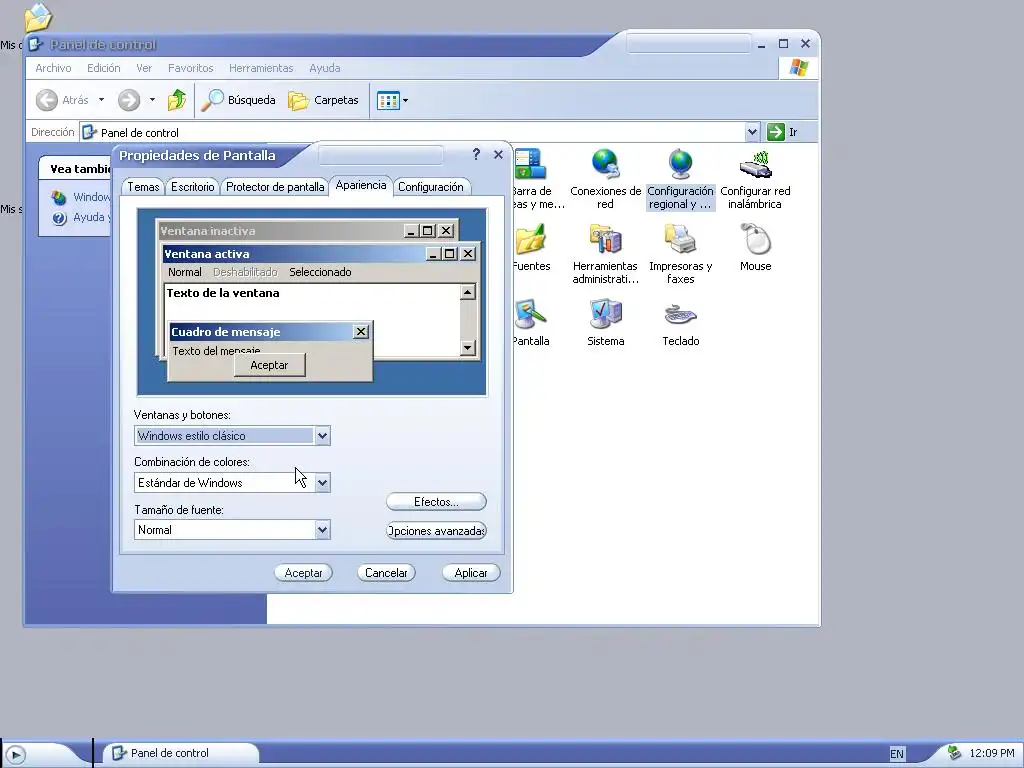Click the Windows Update link icon
This screenshot has width=1024, height=768.
click(59, 197)
